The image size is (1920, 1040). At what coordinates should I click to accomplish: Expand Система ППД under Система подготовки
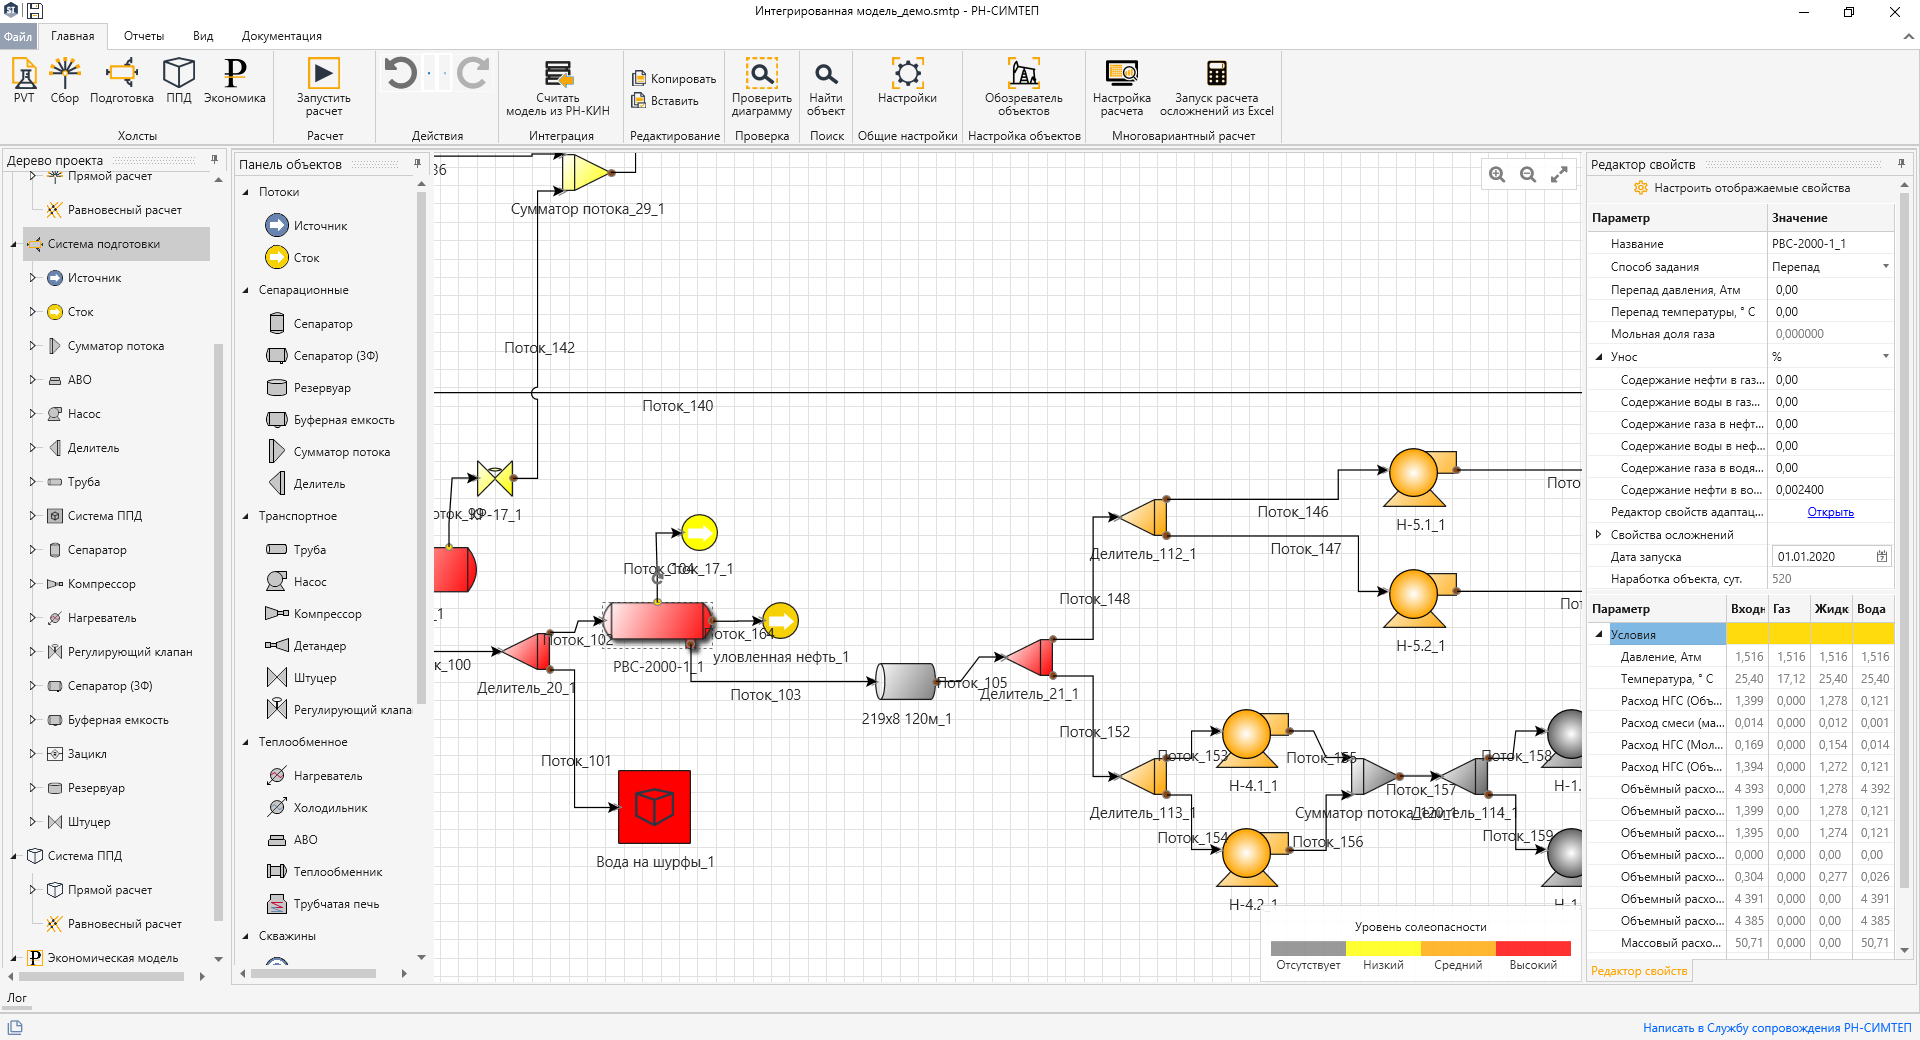pyautogui.click(x=33, y=516)
